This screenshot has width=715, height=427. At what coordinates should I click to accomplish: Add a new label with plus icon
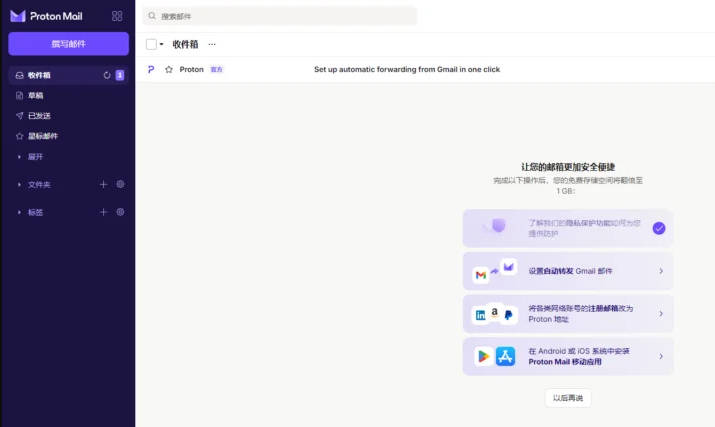(104, 212)
